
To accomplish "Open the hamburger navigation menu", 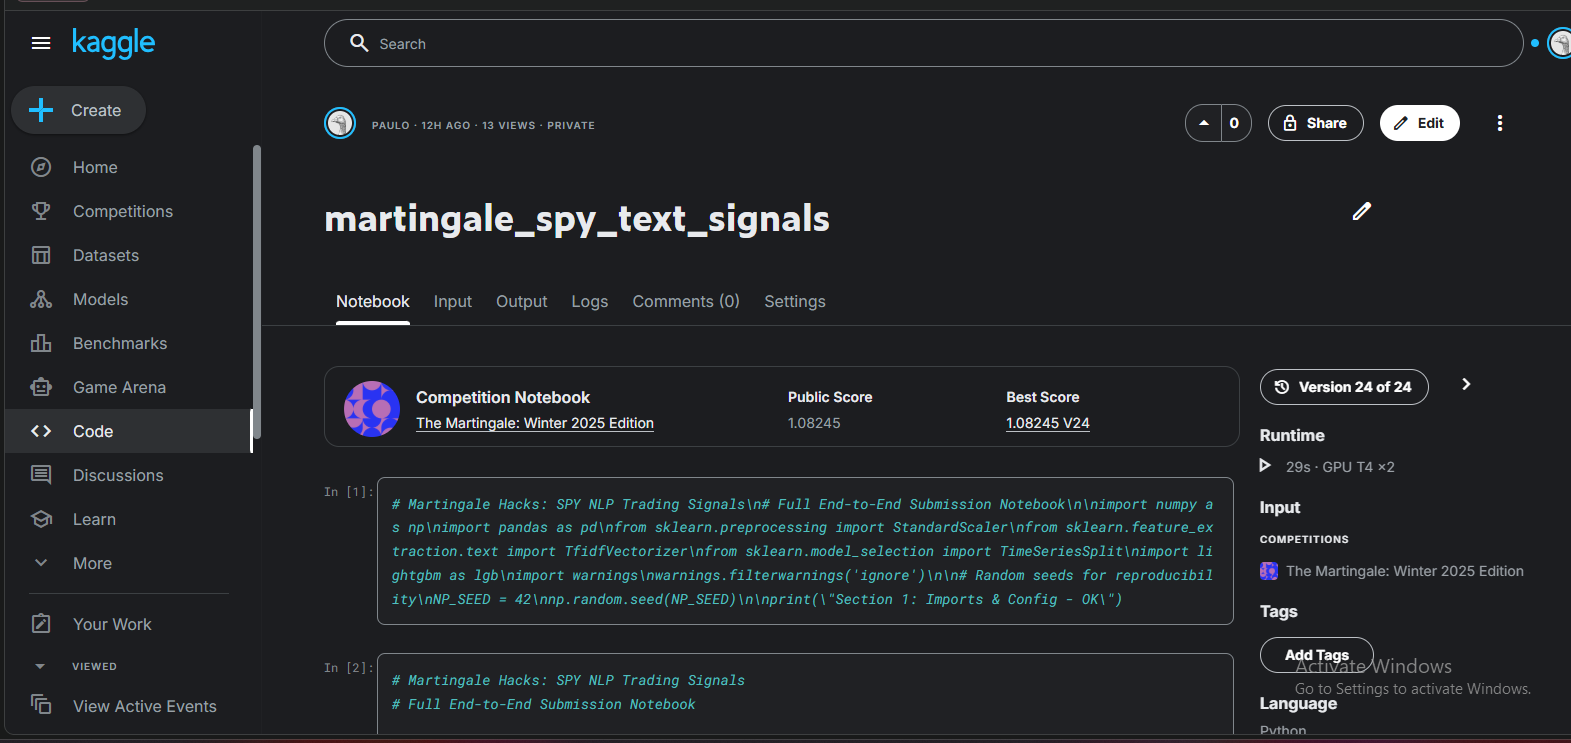I will click(41, 43).
